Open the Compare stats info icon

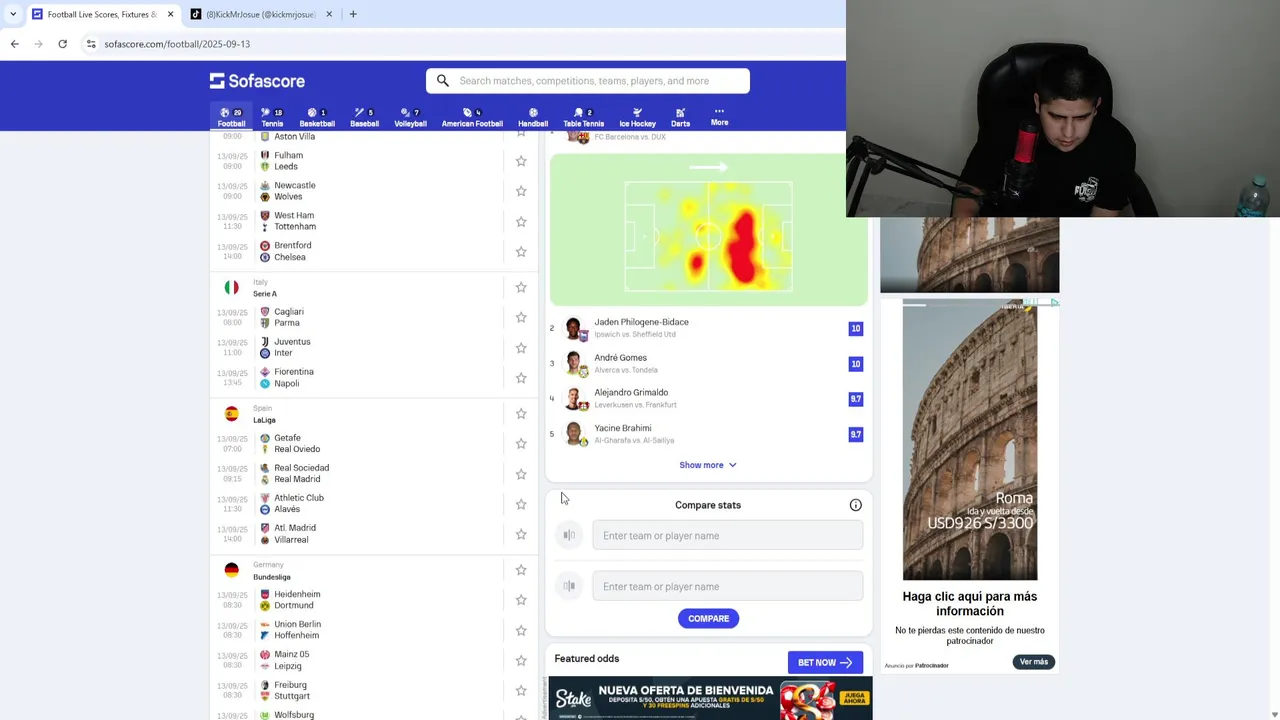(x=855, y=505)
